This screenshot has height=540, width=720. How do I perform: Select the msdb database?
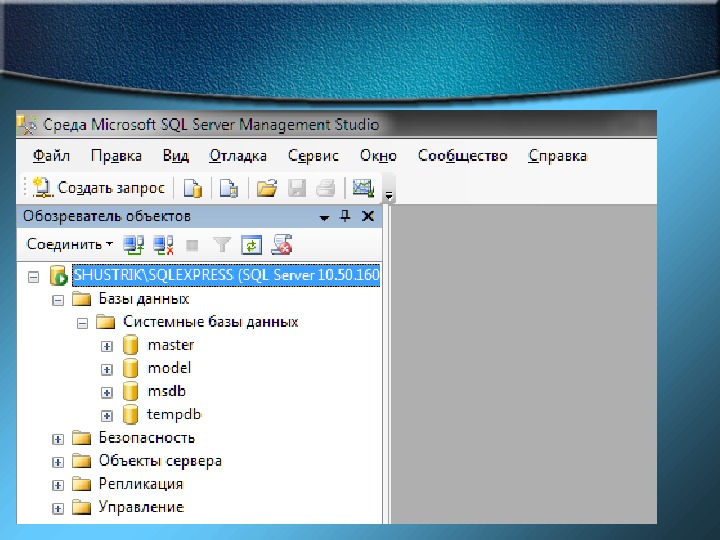tap(166, 391)
